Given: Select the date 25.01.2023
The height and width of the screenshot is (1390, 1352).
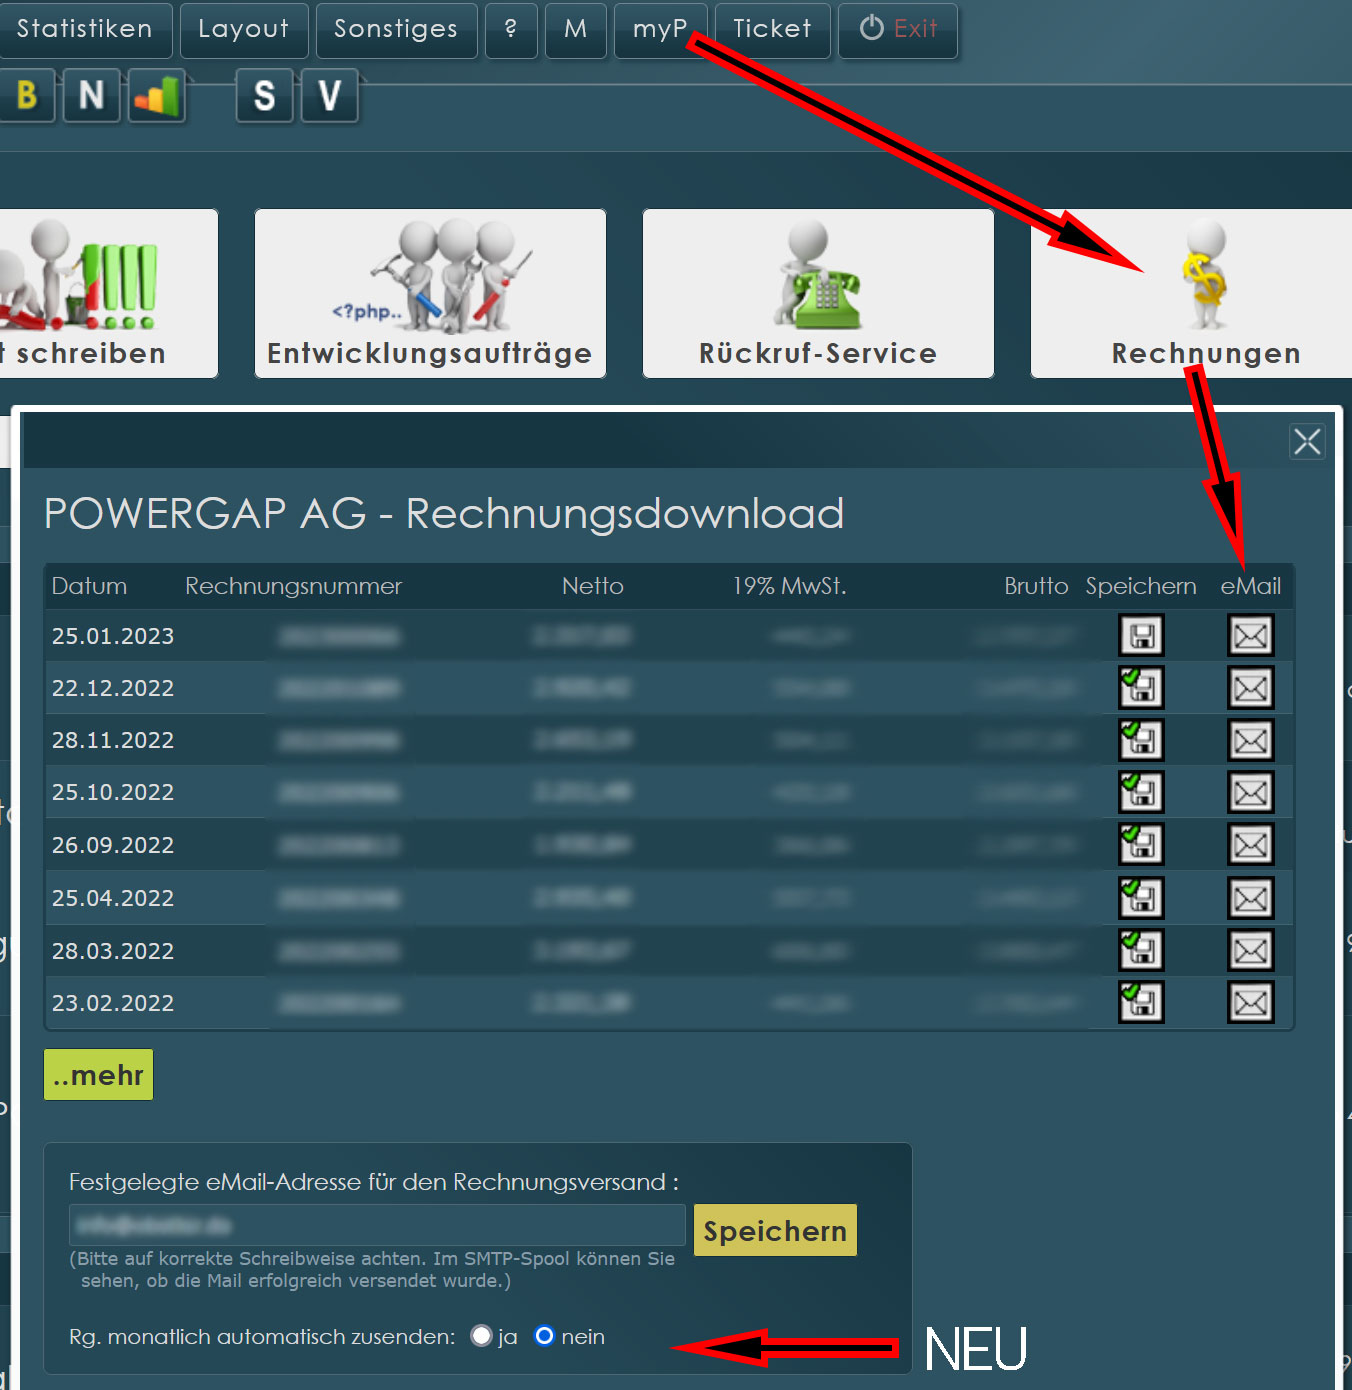Looking at the screenshot, I should [113, 636].
